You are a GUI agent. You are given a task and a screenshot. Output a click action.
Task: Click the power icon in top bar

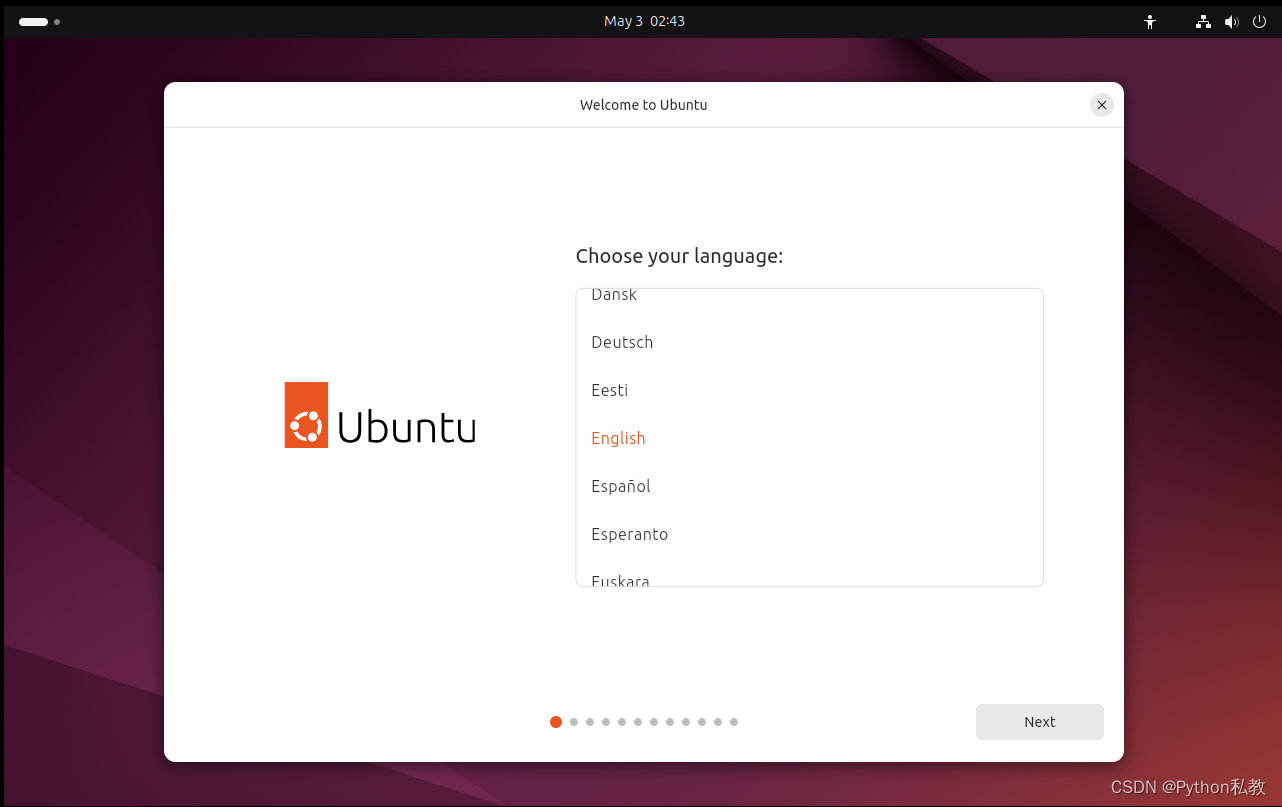point(1259,21)
